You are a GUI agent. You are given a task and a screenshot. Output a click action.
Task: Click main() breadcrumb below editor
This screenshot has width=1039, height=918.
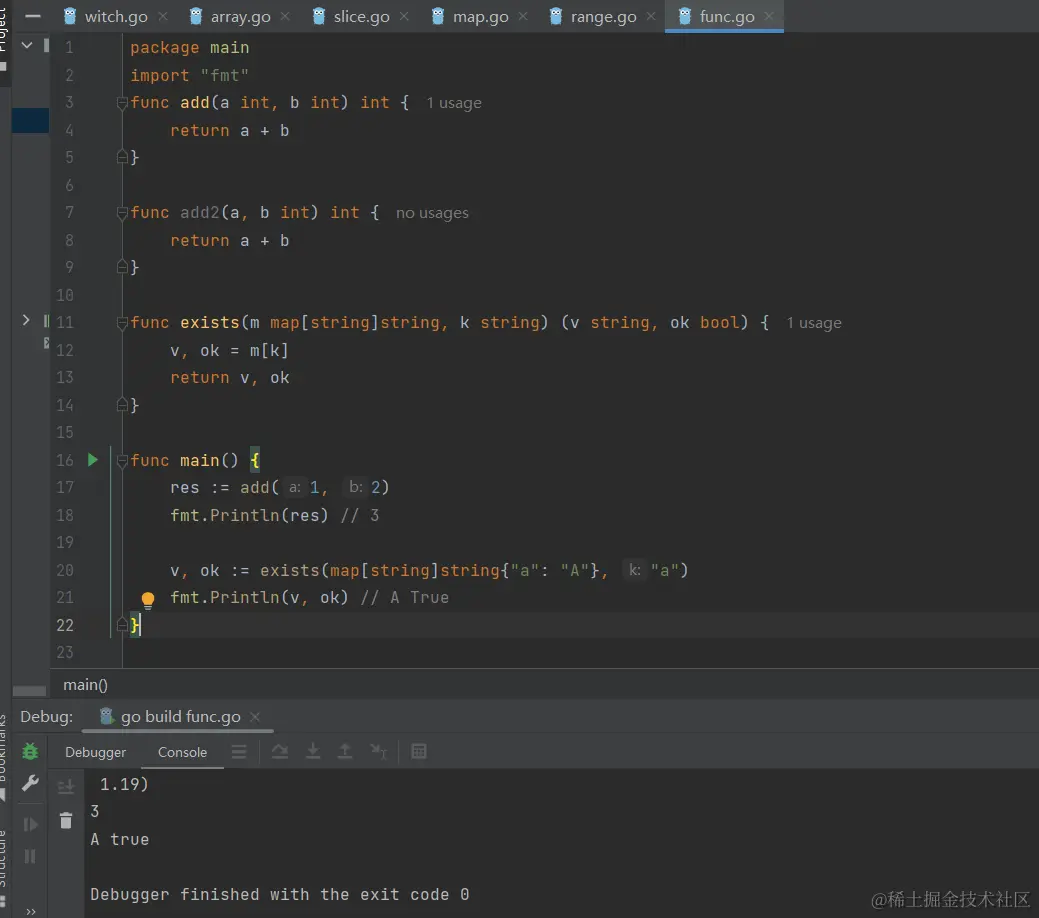pos(85,685)
